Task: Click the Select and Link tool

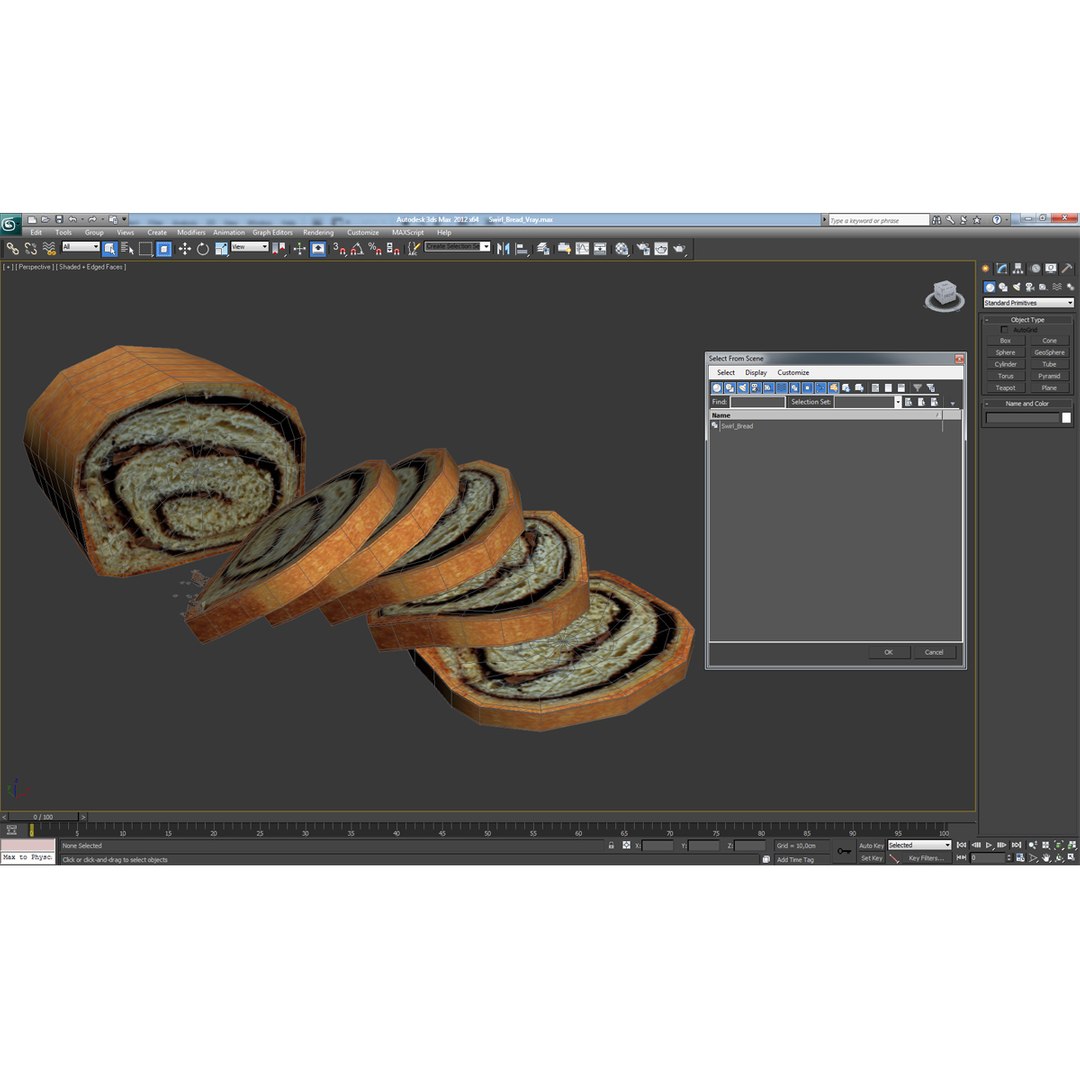Action: pyautogui.click(x=12, y=249)
